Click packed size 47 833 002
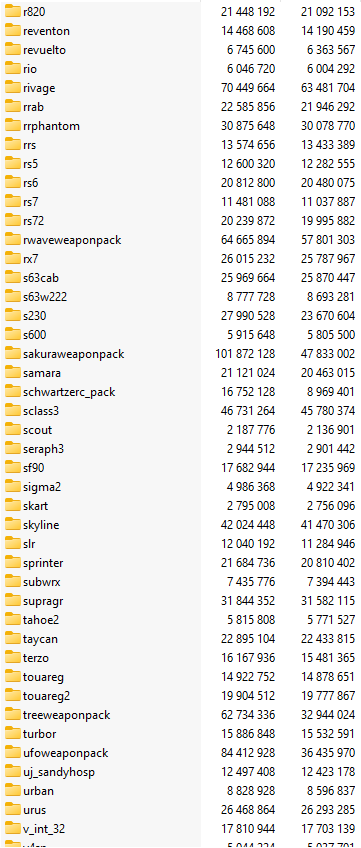 click(x=328, y=354)
